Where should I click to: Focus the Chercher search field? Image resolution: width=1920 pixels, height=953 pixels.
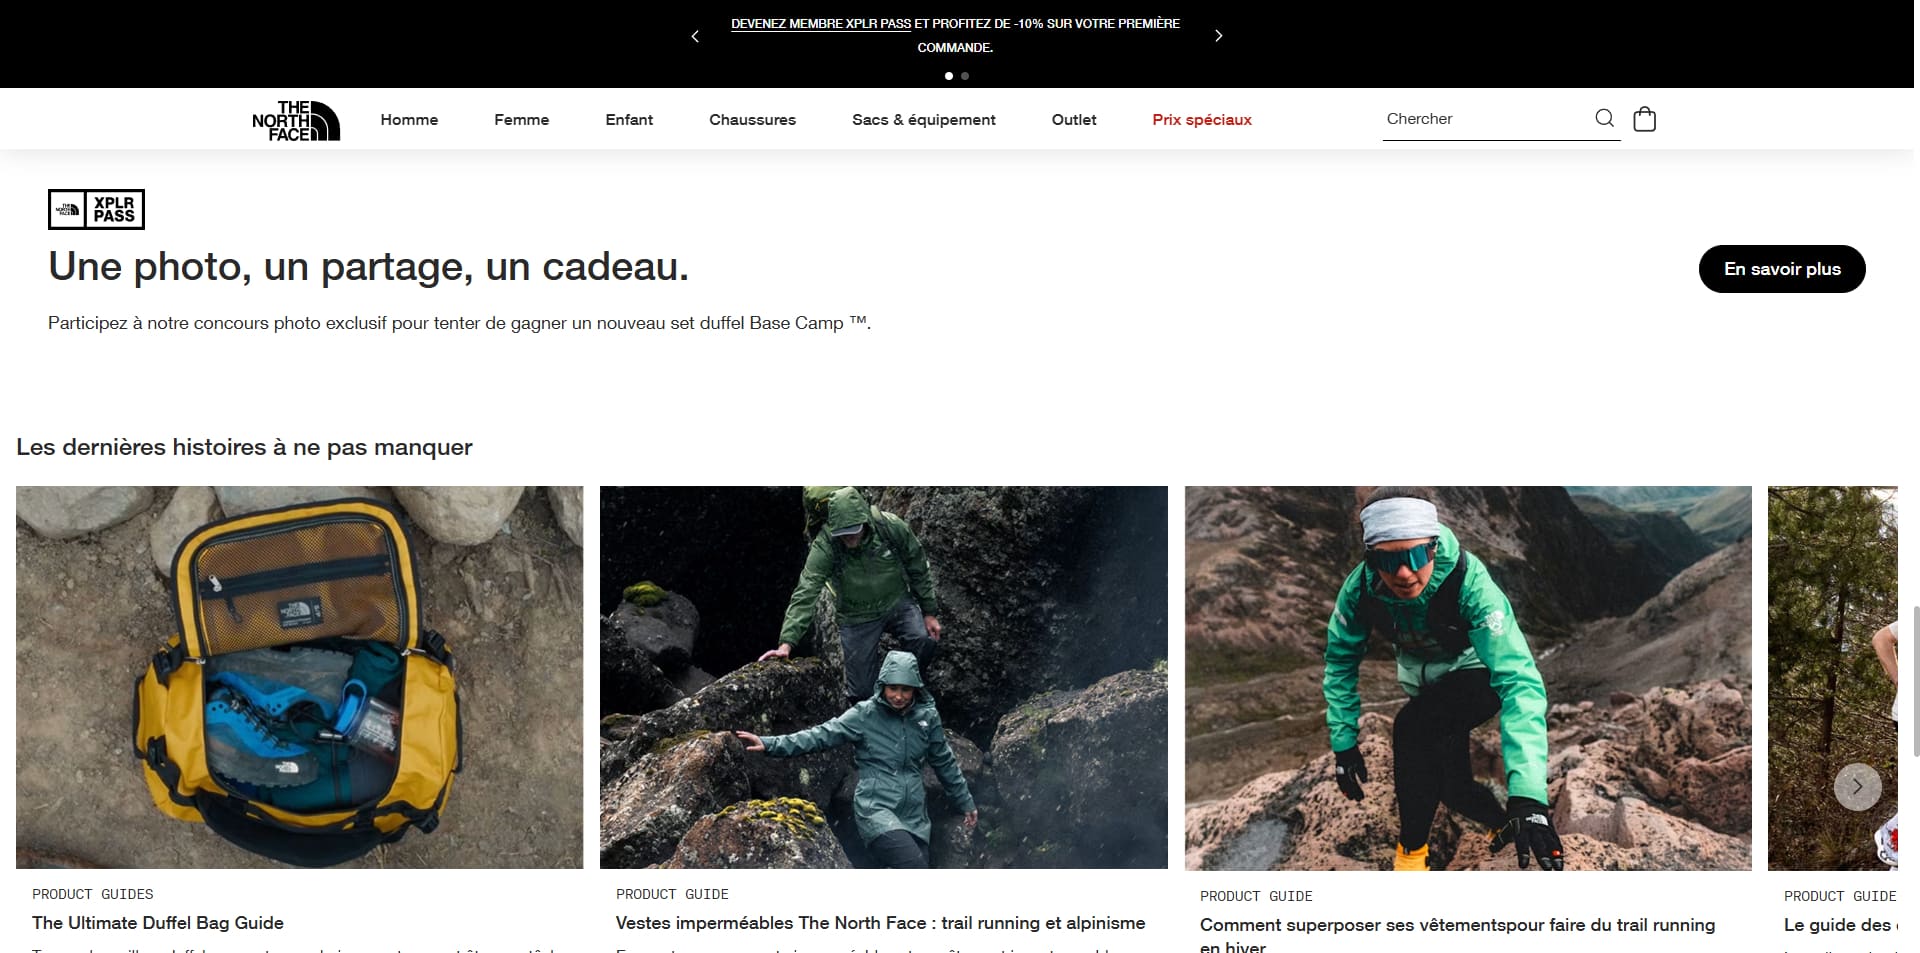(1485, 118)
